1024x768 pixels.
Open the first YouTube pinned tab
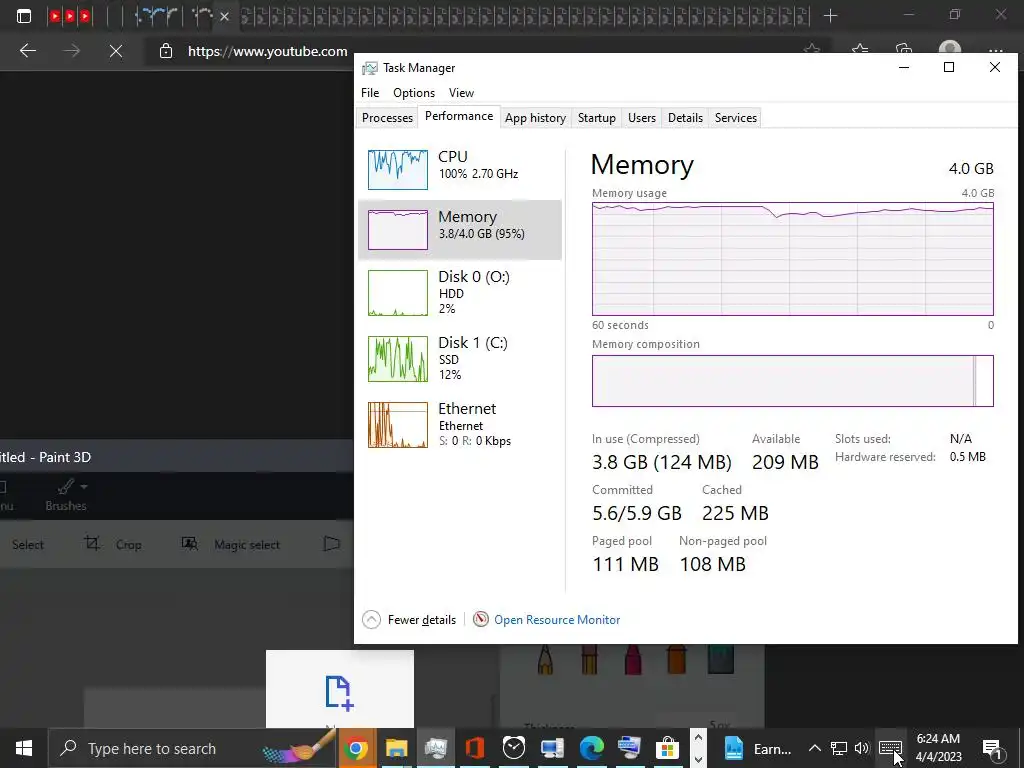pyautogui.click(x=55, y=16)
